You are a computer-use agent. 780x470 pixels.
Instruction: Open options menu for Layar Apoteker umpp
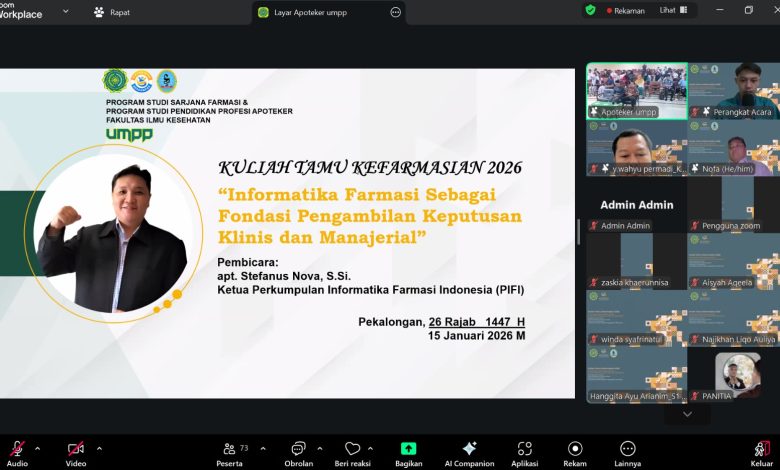tap(395, 12)
